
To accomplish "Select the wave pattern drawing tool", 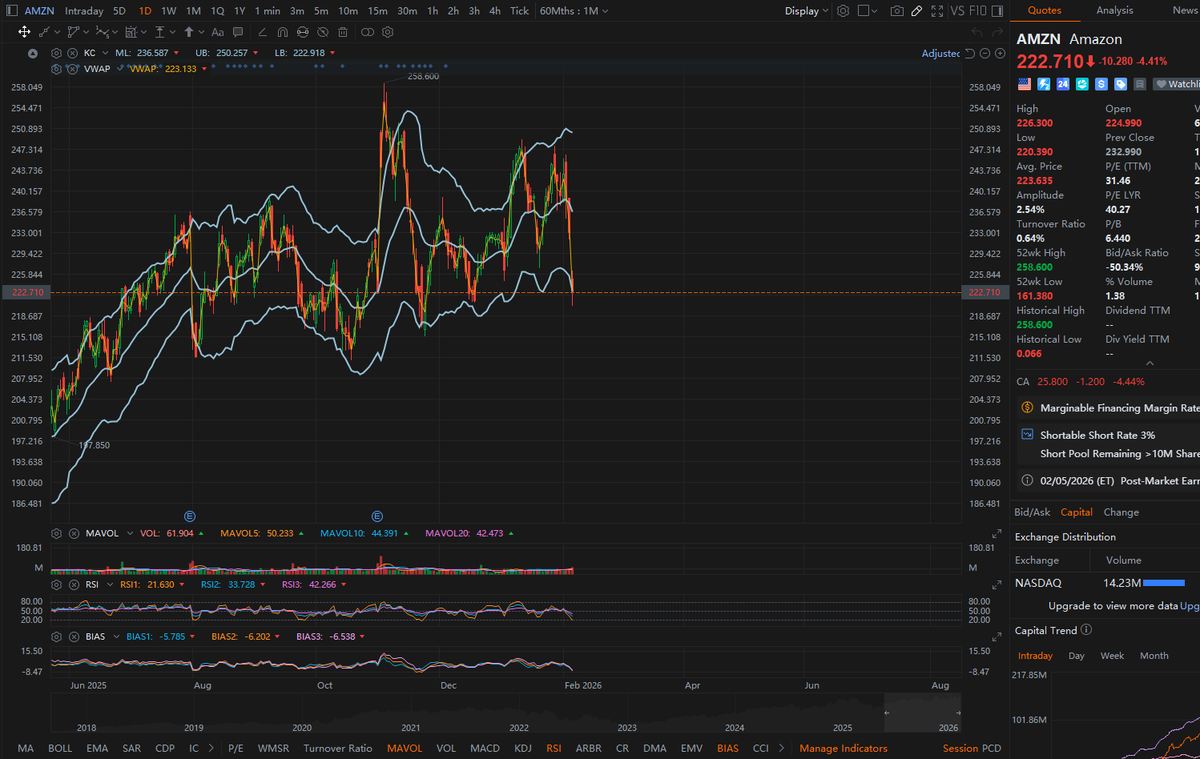I will (x=101, y=32).
